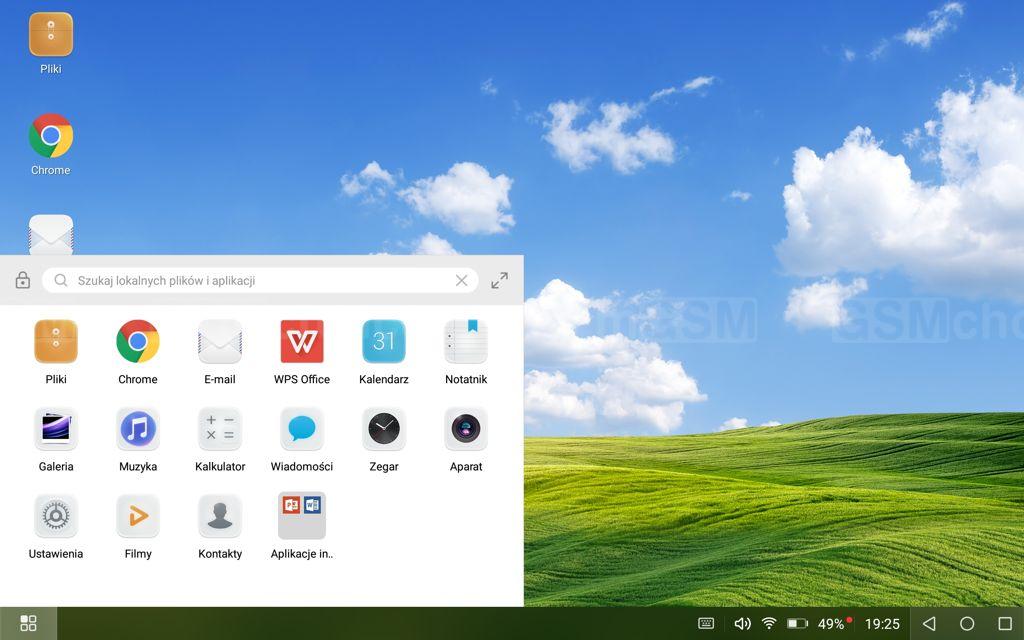Viewport: 1024px width, 640px height.
Task: Toggle the lock icon beside search
Action: (23, 281)
